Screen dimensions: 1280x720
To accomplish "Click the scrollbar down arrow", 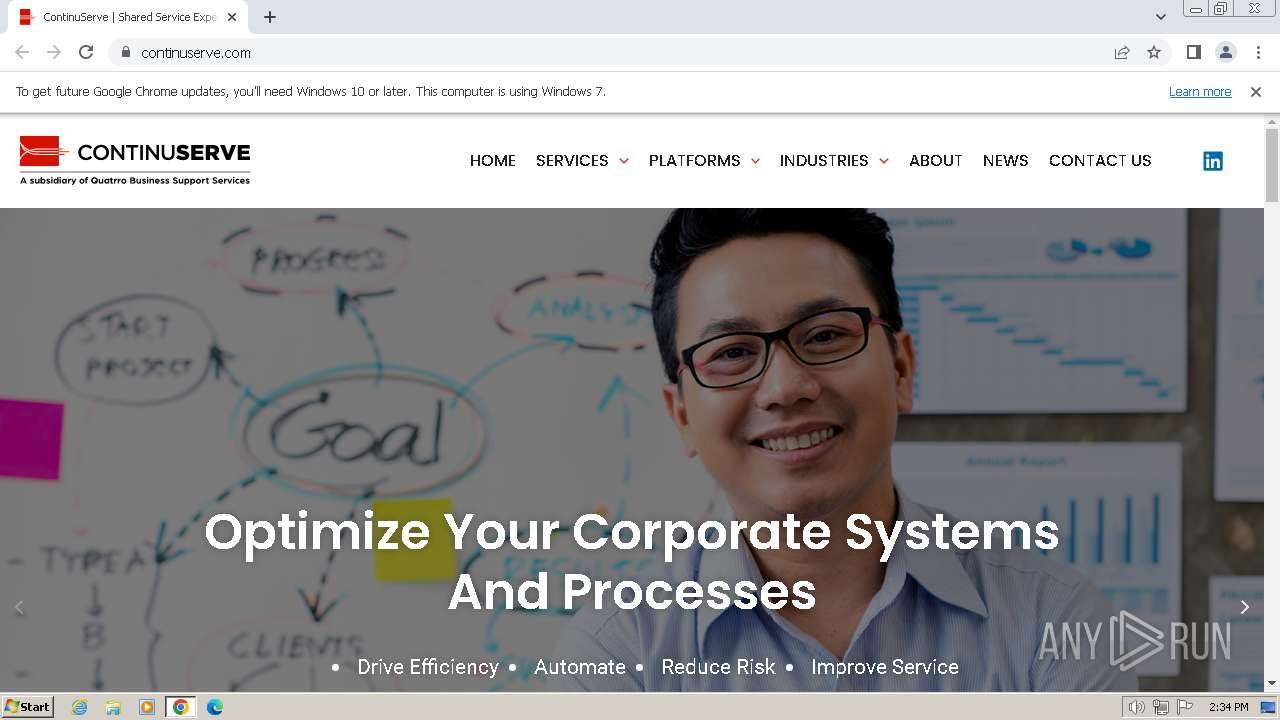I will [1272, 683].
